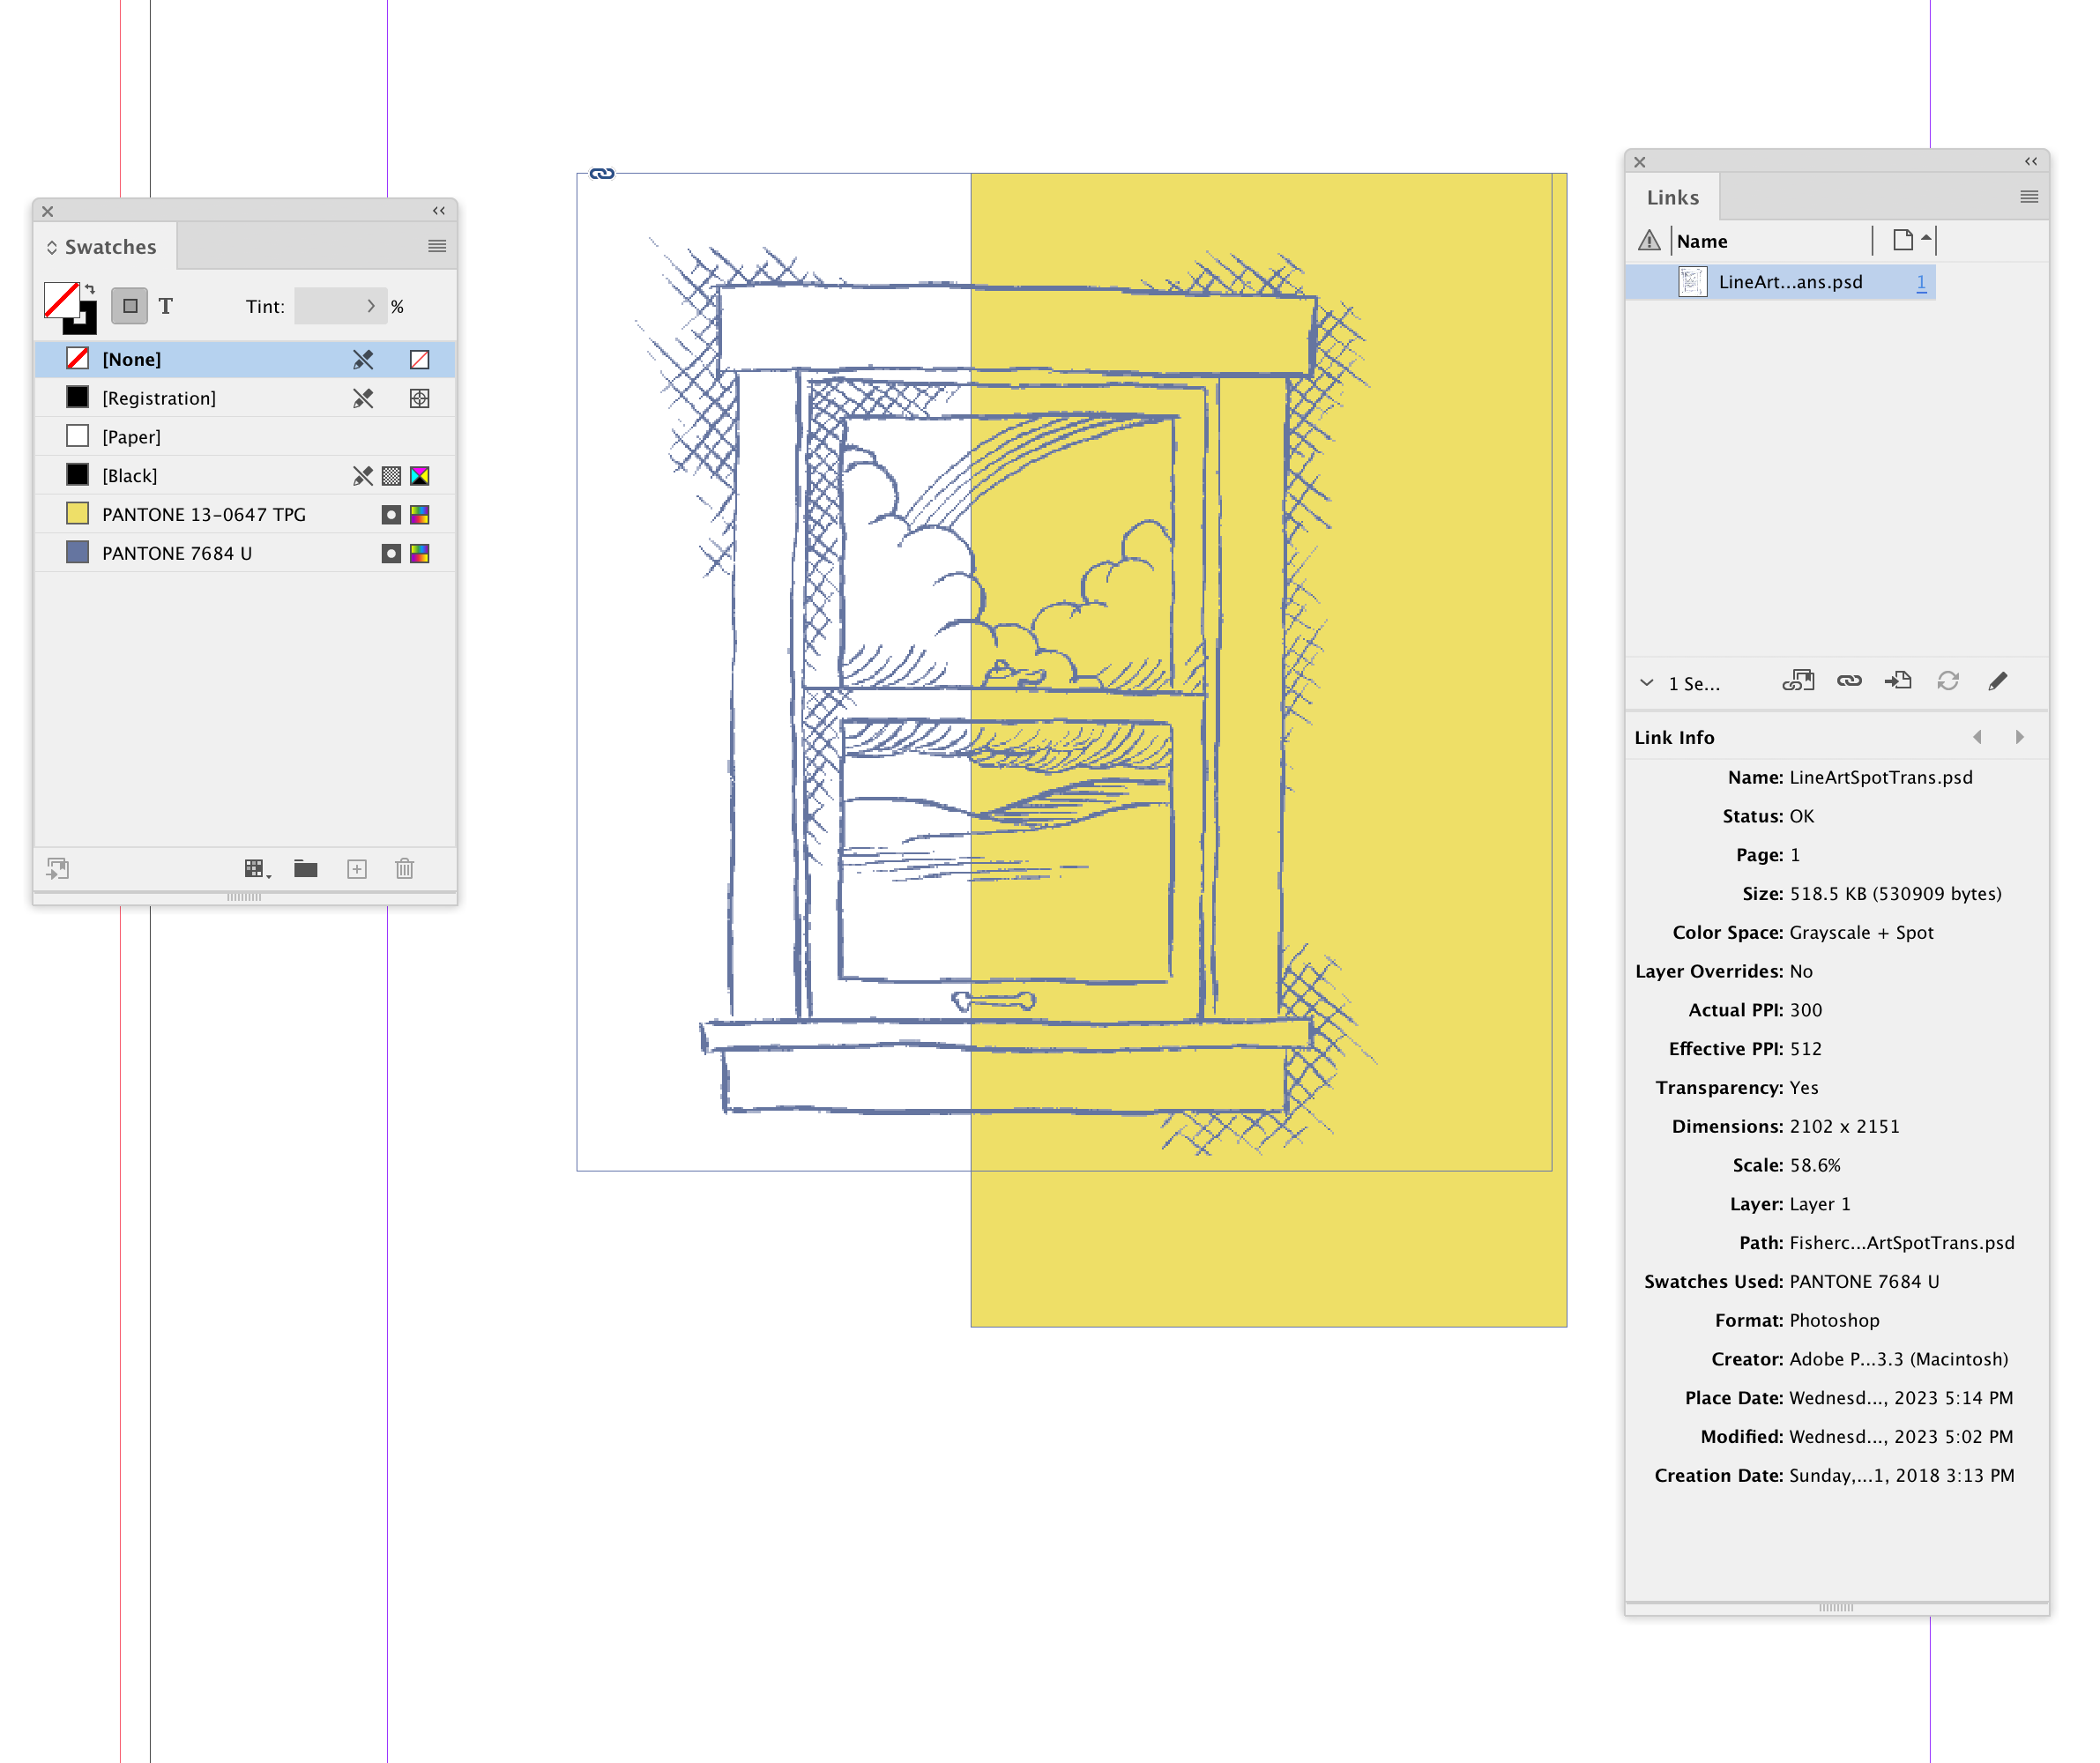Collapse the Links panel to icons
2100x1763 pixels.
[x=2030, y=161]
